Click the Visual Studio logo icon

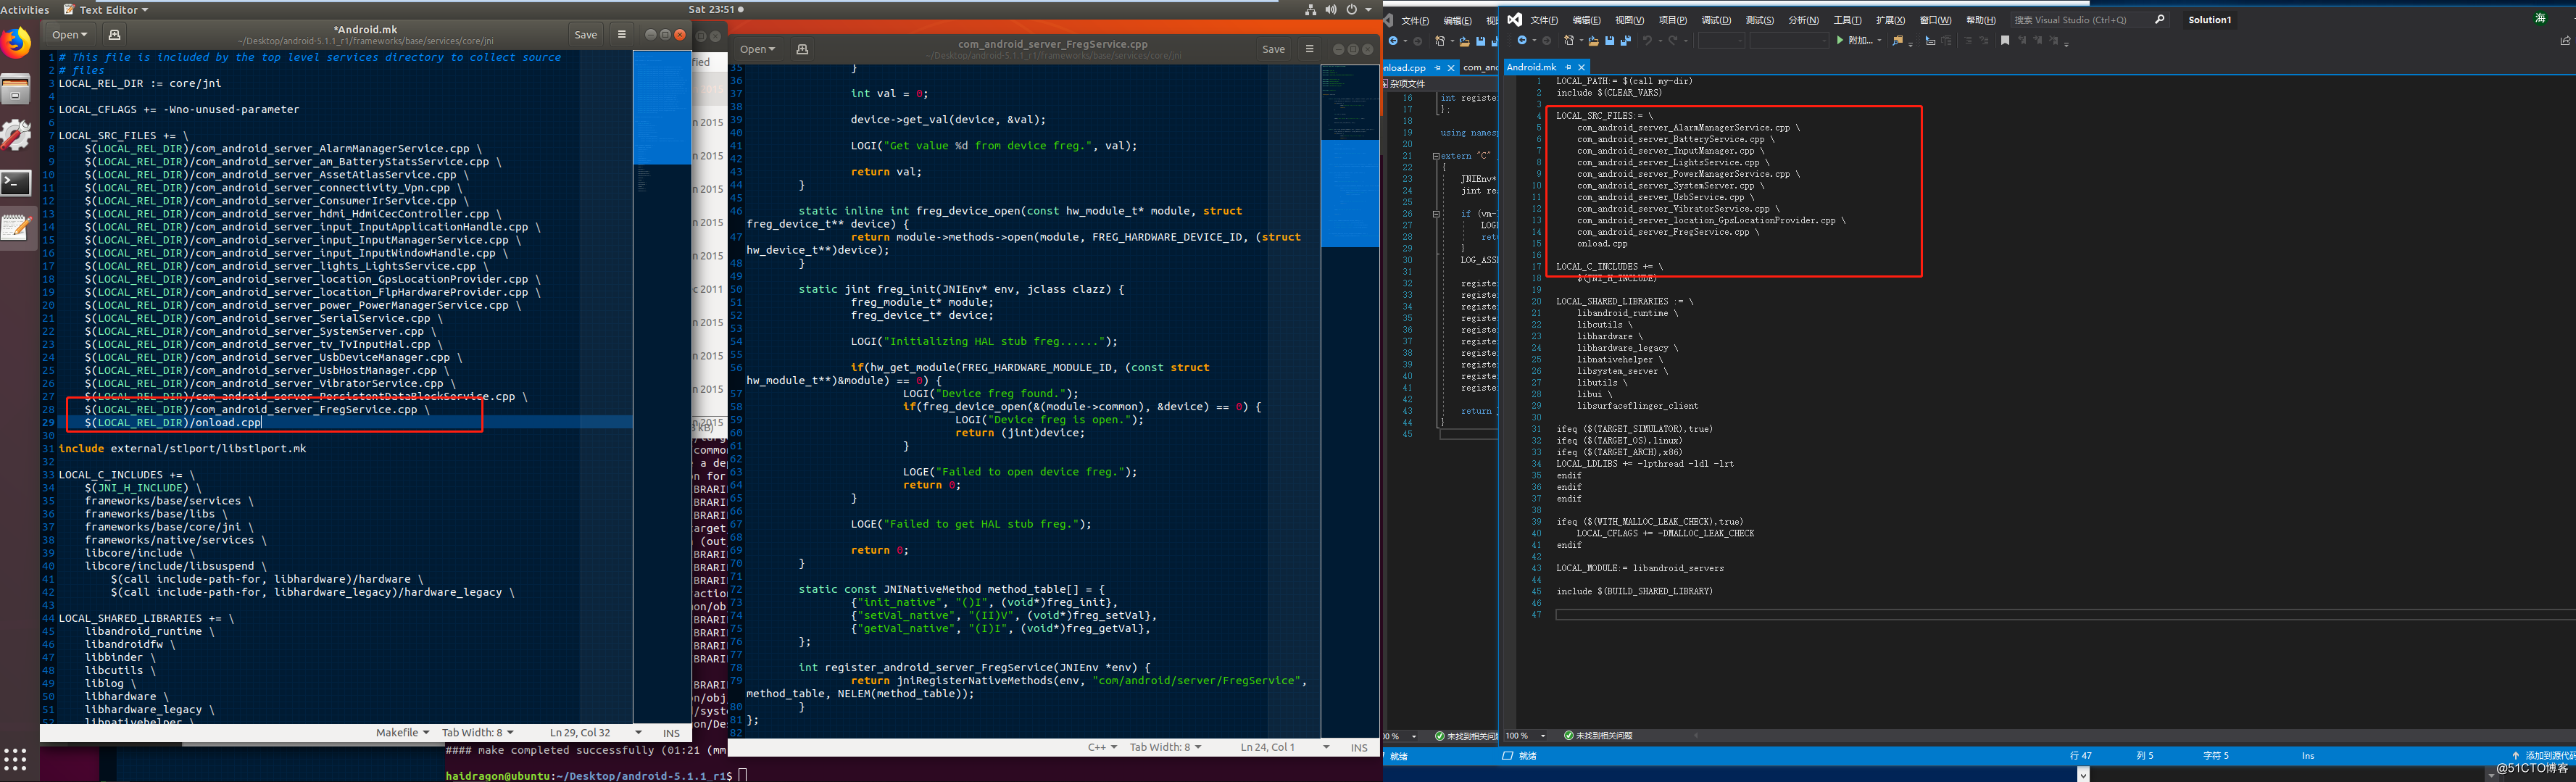[x=1515, y=20]
